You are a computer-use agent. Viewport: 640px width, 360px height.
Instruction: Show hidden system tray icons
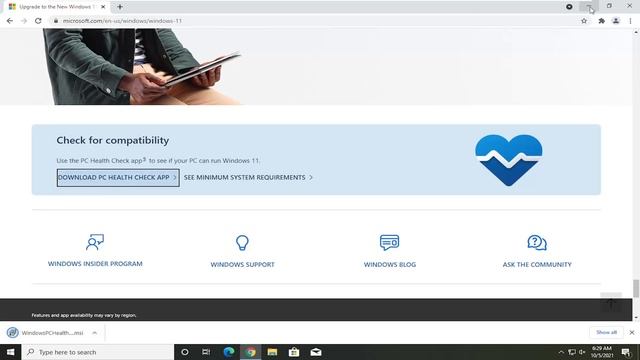tap(561, 352)
